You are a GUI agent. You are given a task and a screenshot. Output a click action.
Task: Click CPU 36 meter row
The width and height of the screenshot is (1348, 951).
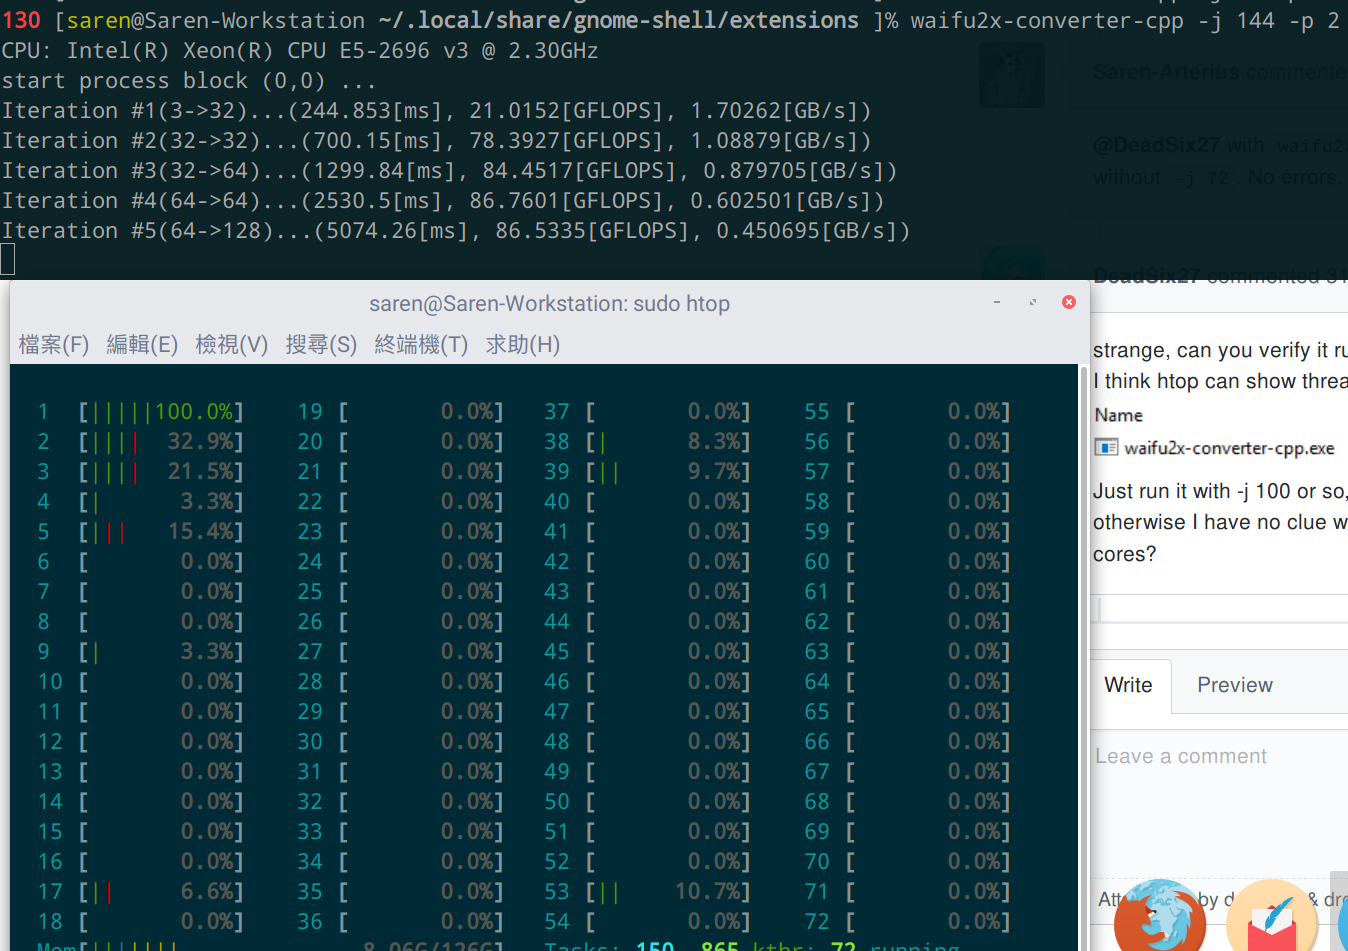(x=400, y=922)
